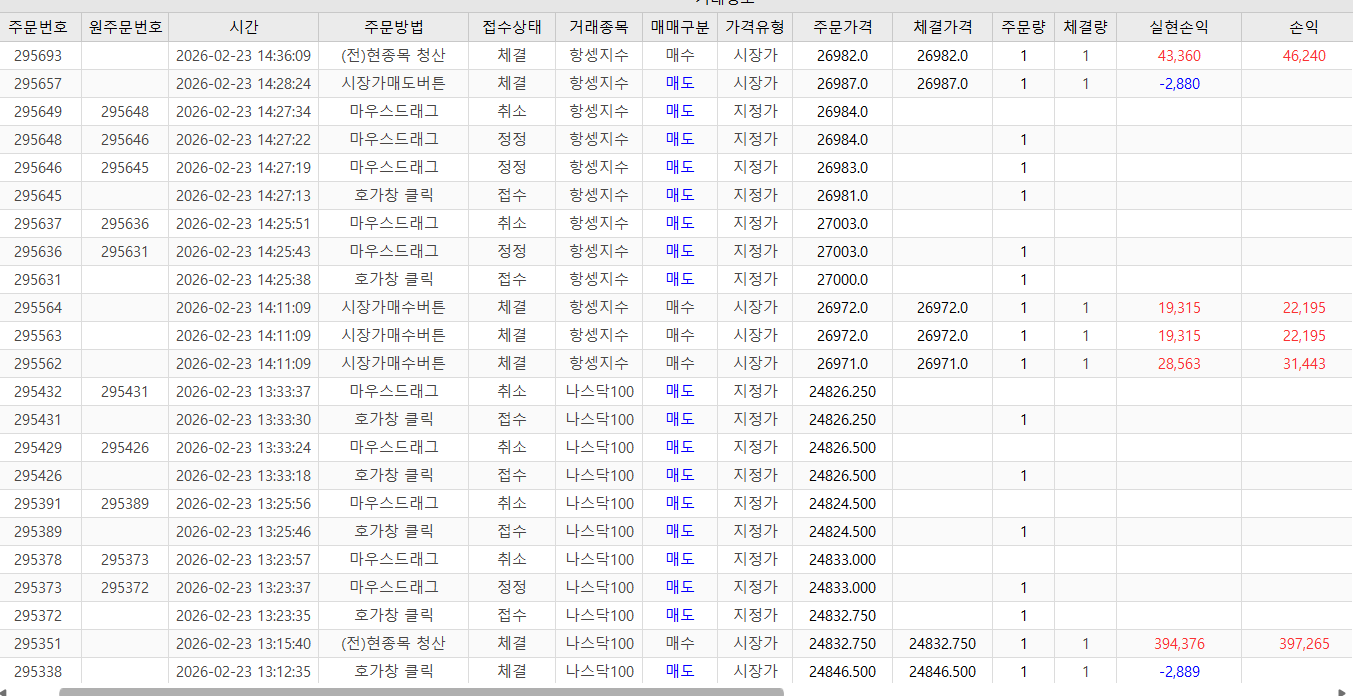Select order number 295351 cell

tap(38, 644)
